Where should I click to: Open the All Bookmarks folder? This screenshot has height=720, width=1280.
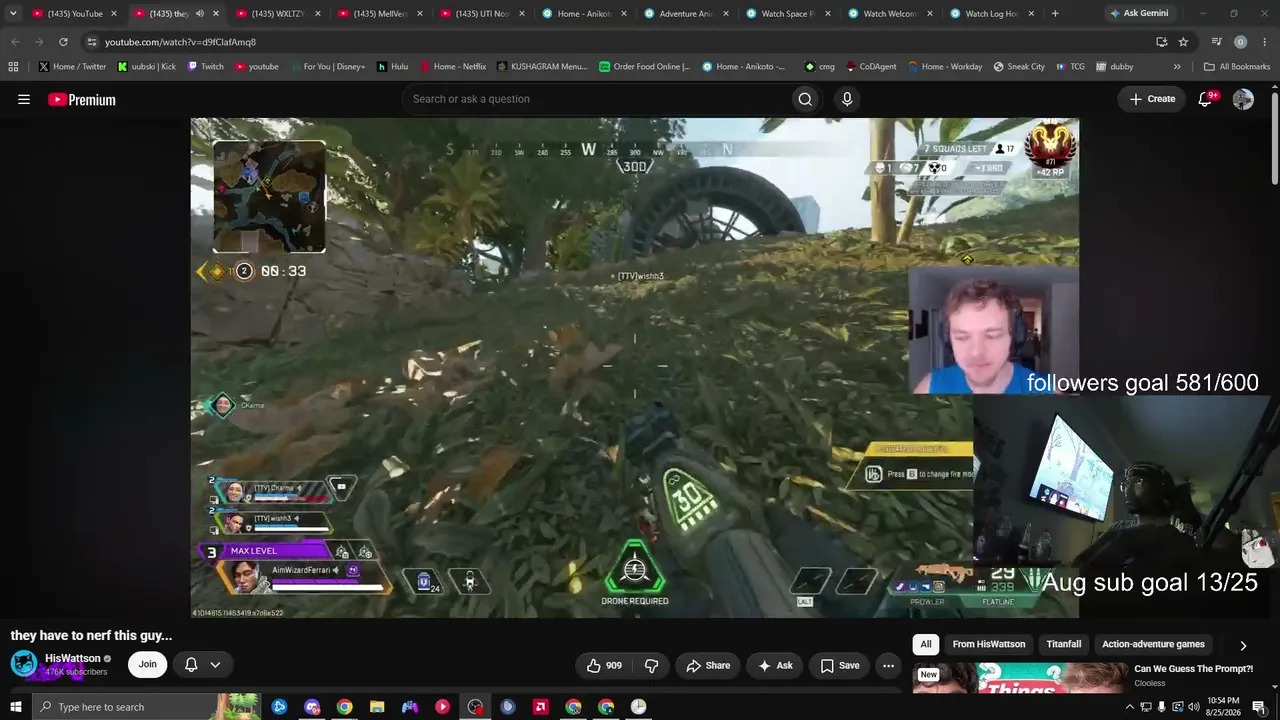[x=1237, y=67]
